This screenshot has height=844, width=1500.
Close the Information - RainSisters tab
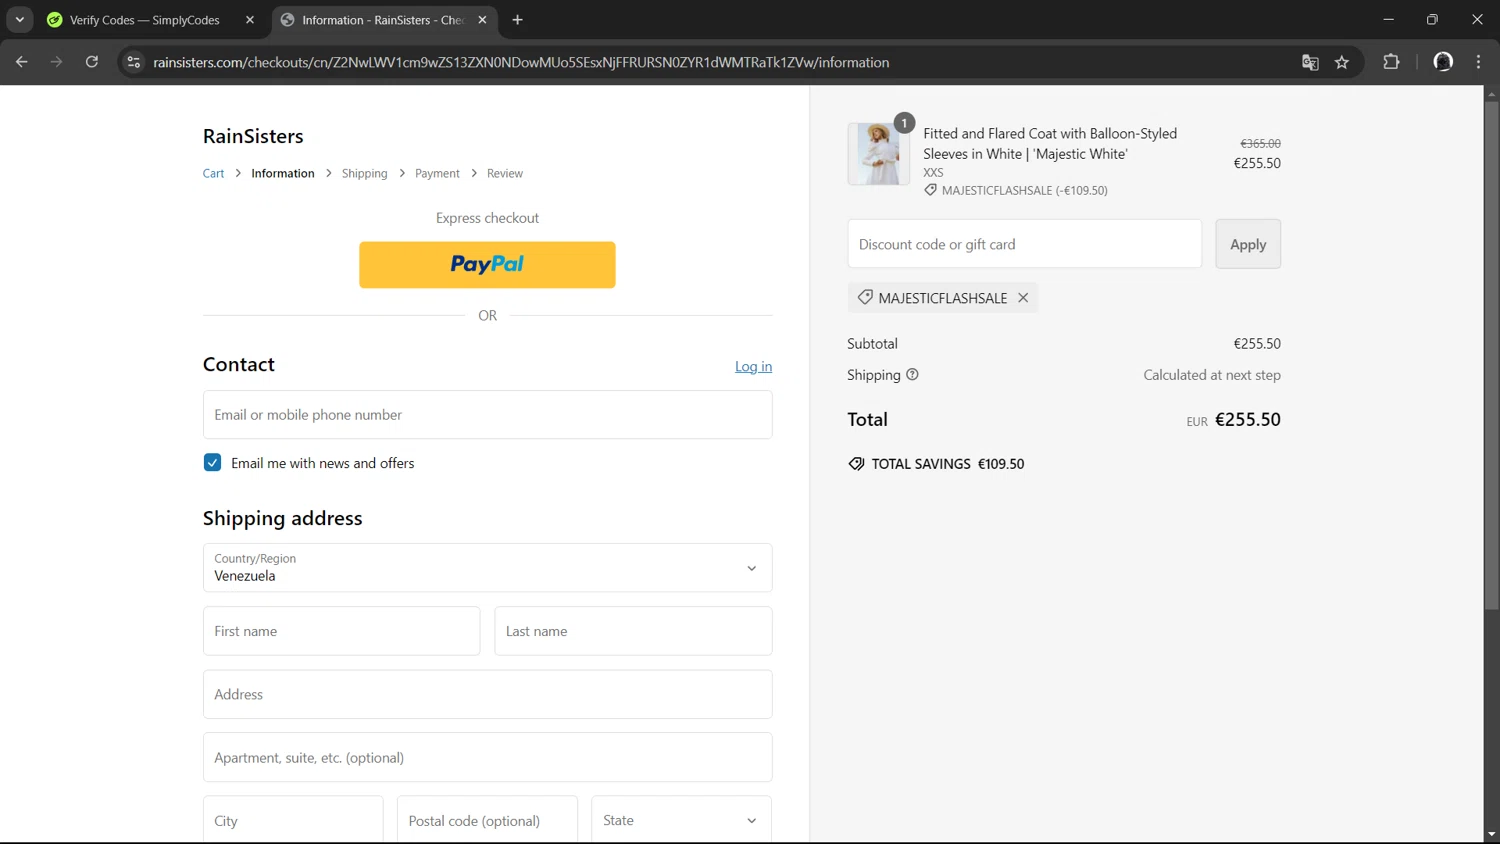482,20
